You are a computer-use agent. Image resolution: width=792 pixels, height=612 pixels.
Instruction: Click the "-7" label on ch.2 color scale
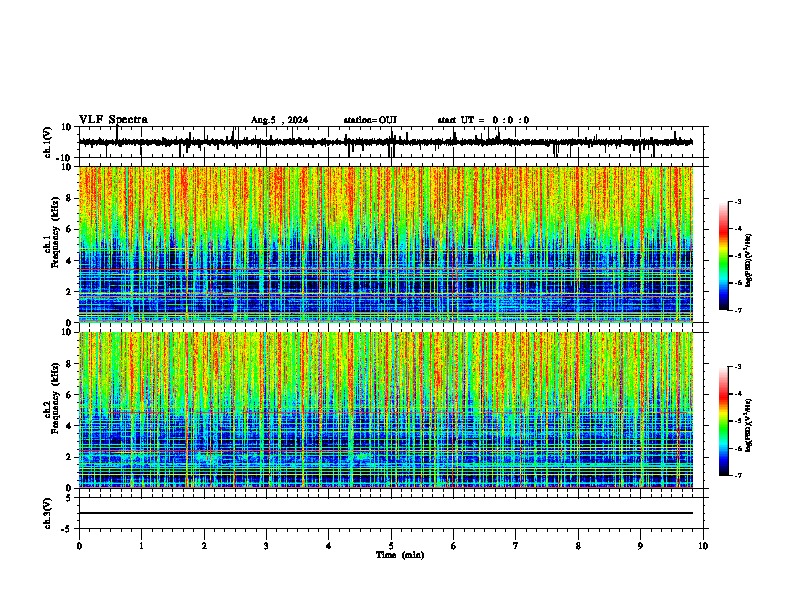point(737,476)
